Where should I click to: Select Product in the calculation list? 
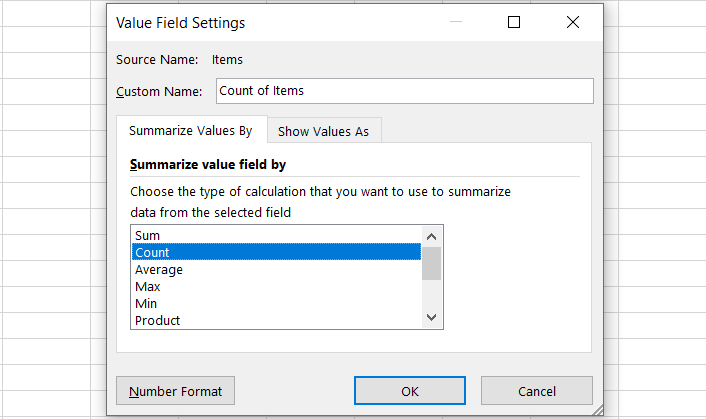point(275,320)
